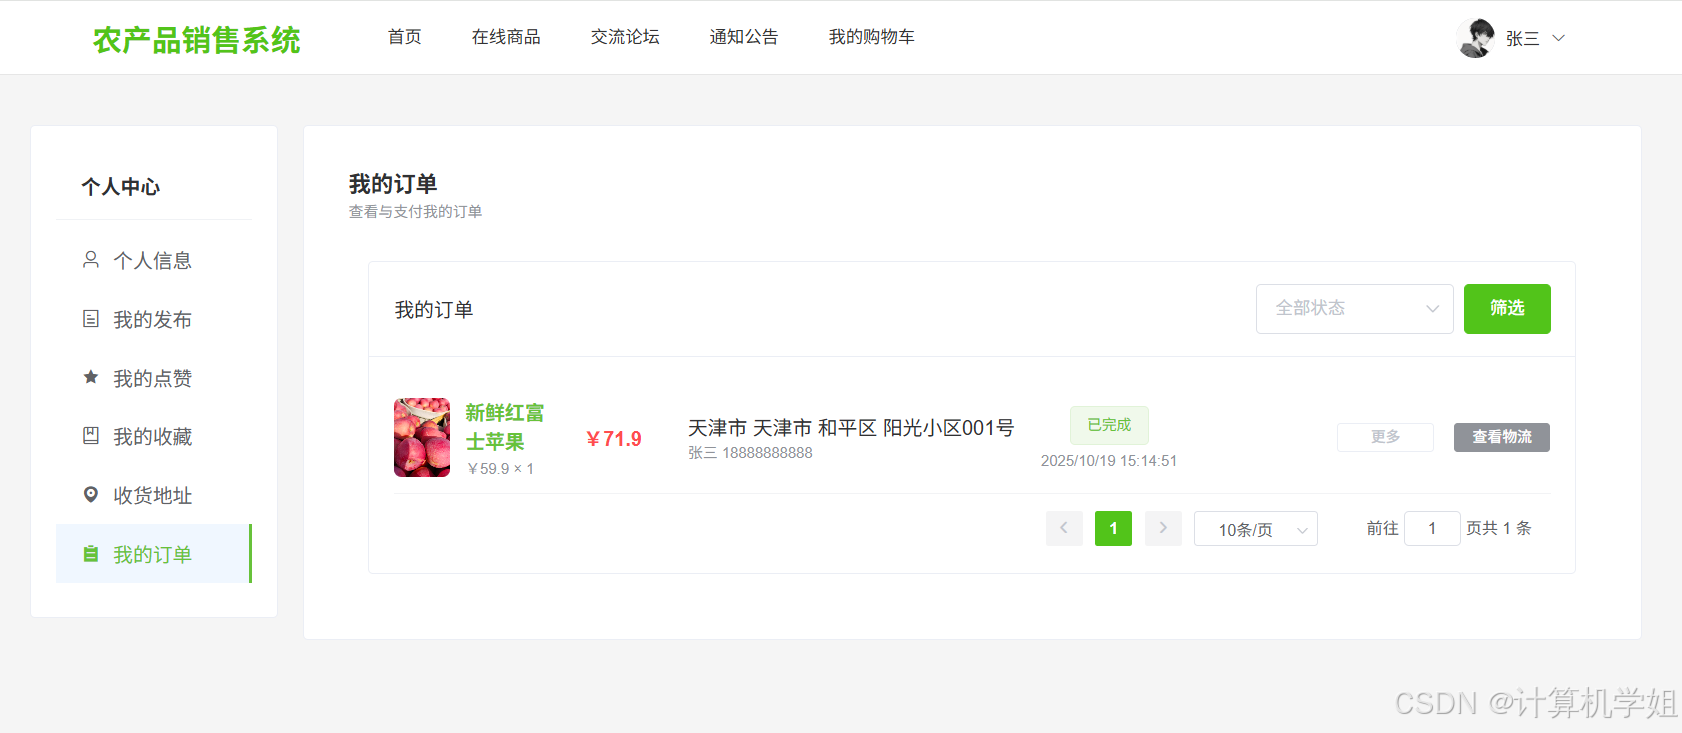Screen dimensions: 1682x733
Task: Expand the user dropdown chevron beside 张三
Action: (x=1558, y=38)
